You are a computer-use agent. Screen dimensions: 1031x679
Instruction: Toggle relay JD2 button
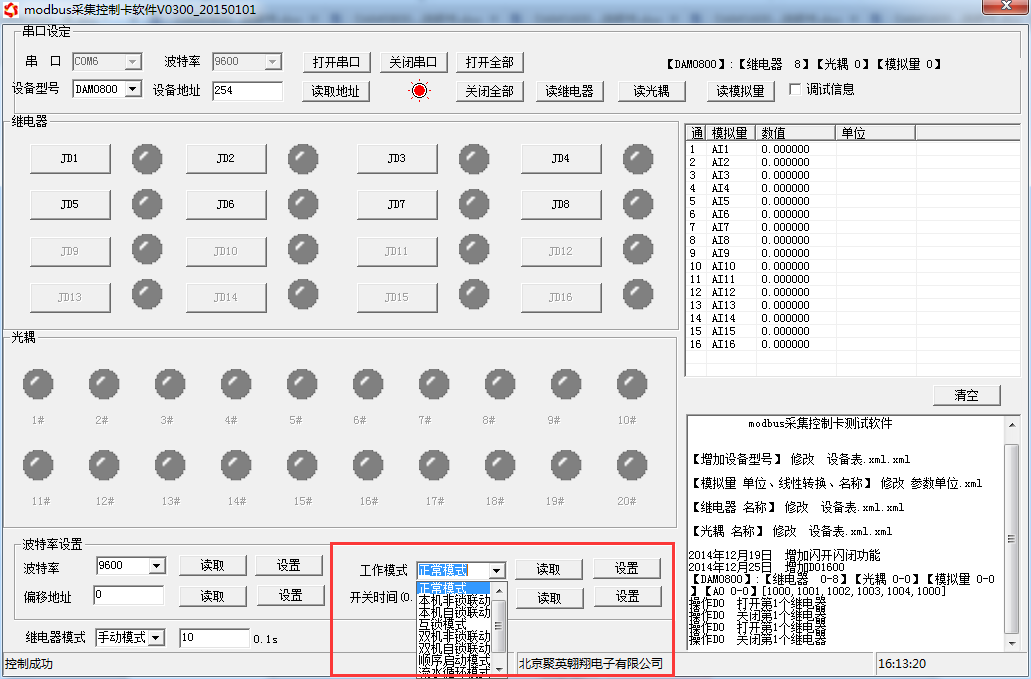226,158
